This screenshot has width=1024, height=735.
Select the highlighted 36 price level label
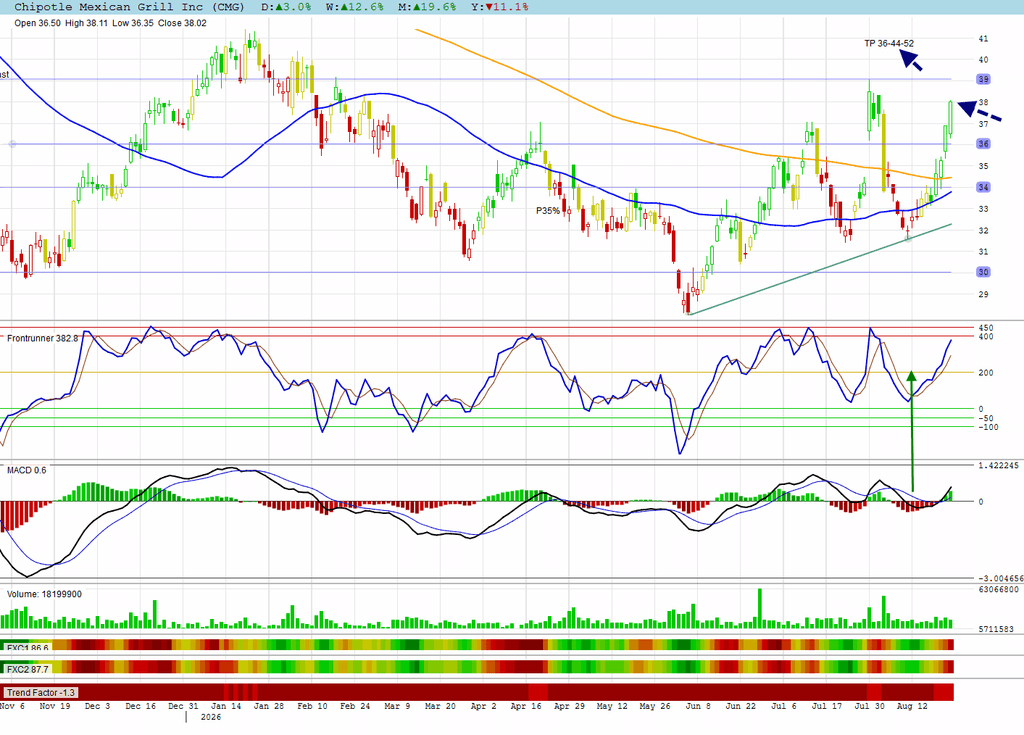[983, 144]
